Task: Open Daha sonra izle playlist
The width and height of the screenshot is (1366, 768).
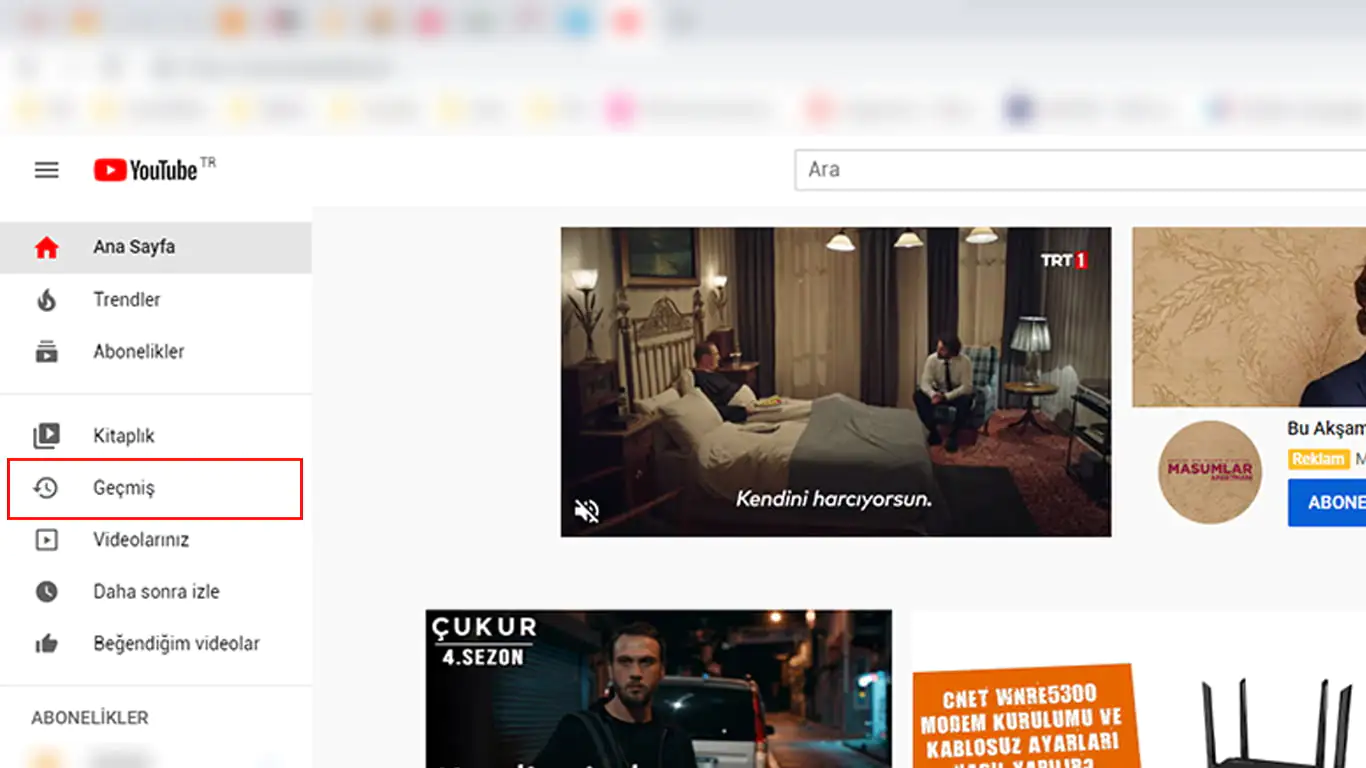Action: tap(156, 592)
